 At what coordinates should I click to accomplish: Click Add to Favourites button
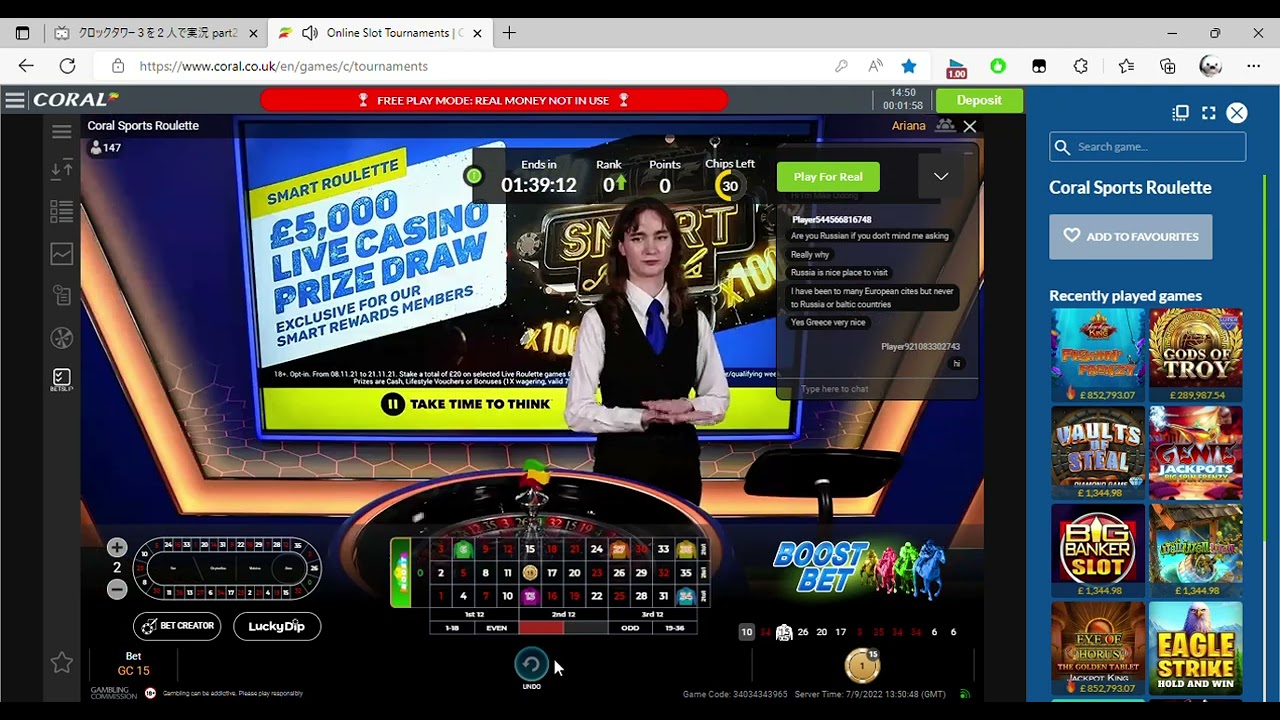1130,237
